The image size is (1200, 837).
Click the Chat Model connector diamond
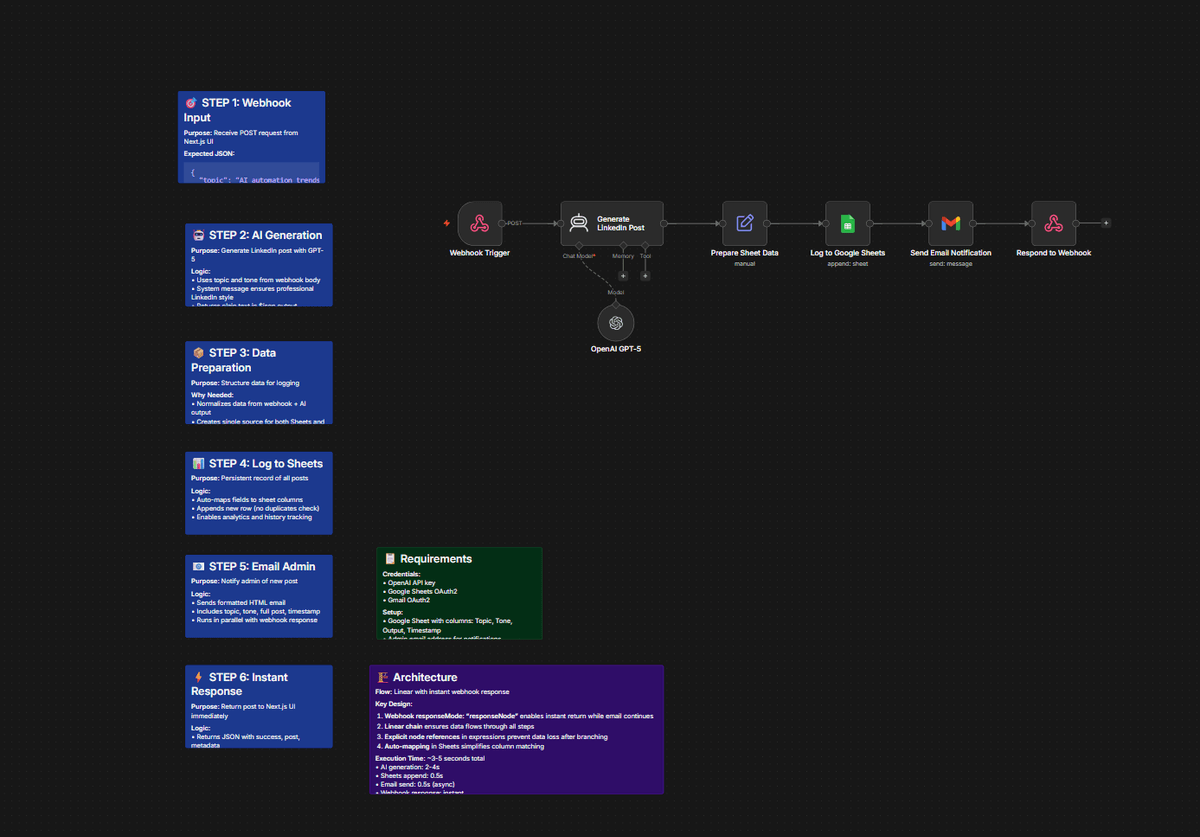pos(579,245)
